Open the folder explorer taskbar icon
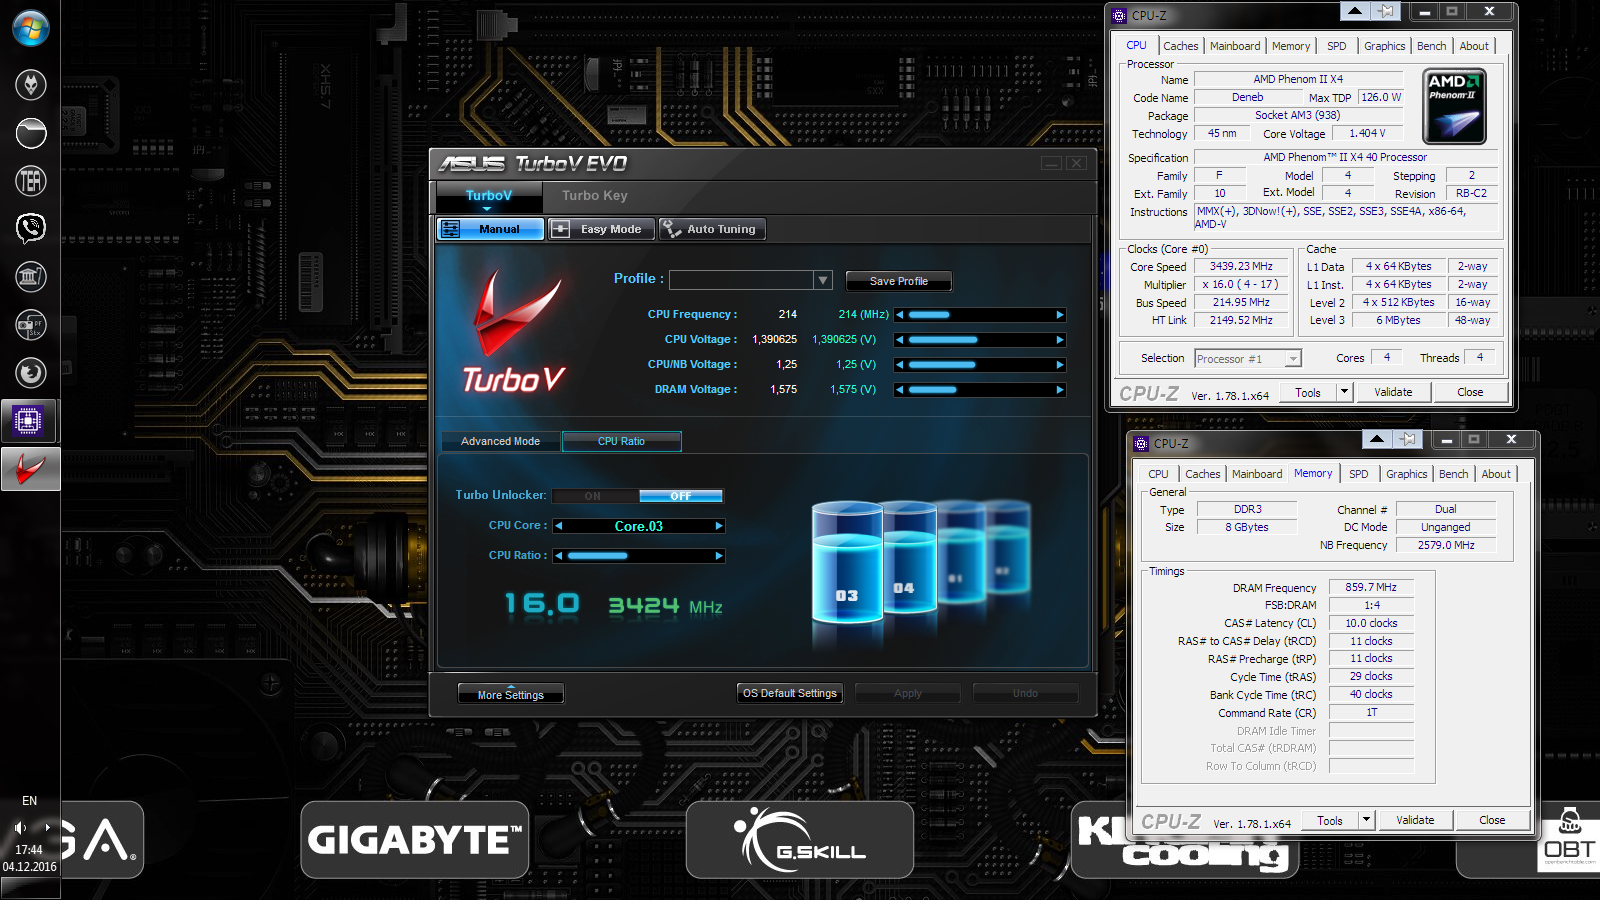The width and height of the screenshot is (1600, 900). coord(31,133)
